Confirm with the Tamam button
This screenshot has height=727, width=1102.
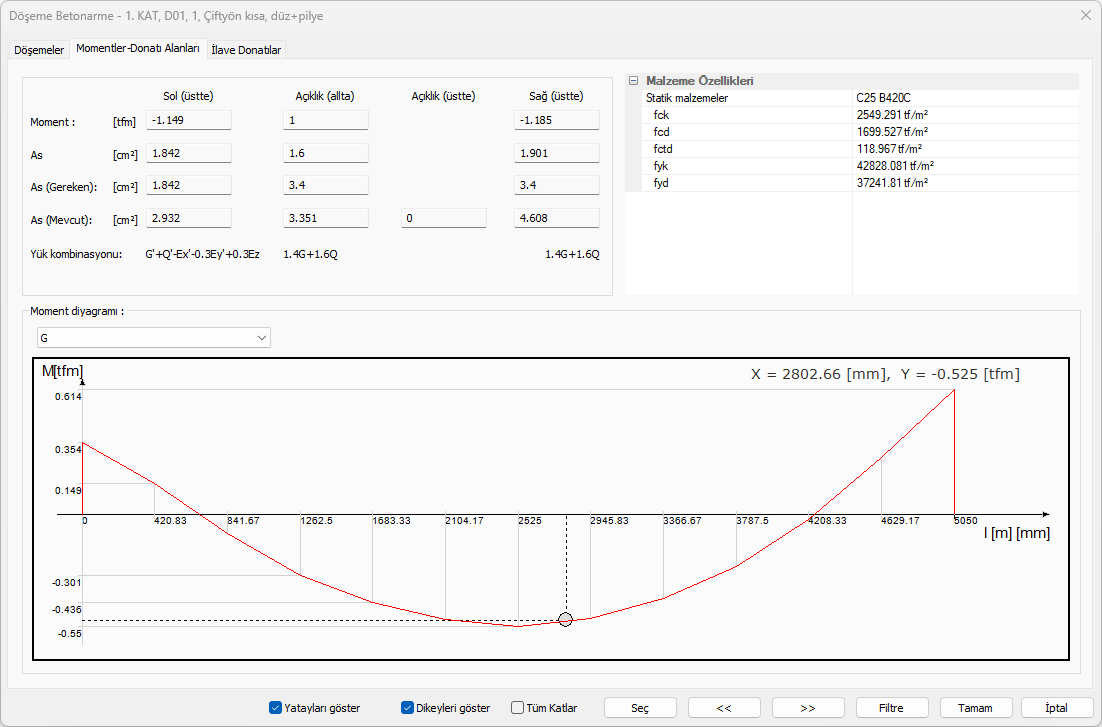click(x=975, y=708)
